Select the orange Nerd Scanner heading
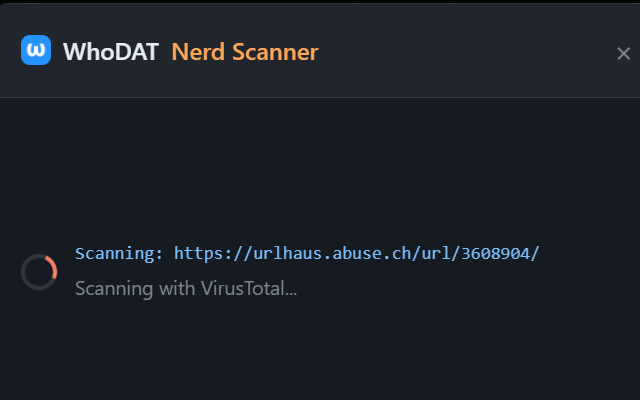640x400 pixels. pyautogui.click(x=245, y=52)
